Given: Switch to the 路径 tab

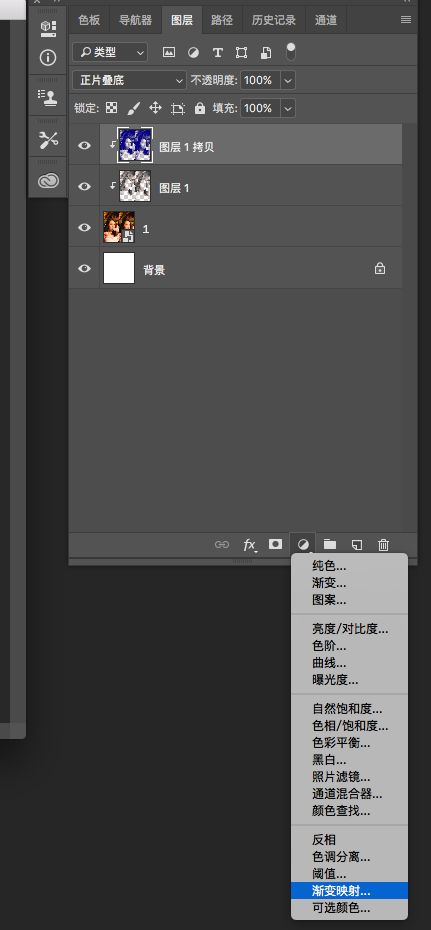Looking at the screenshot, I should [x=222, y=20].
